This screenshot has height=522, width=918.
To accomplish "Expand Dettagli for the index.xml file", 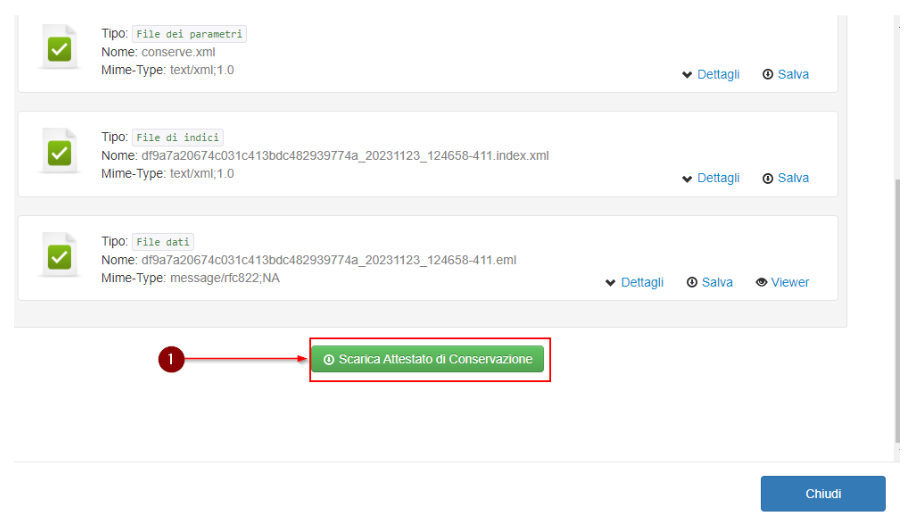I will (710, 178).
